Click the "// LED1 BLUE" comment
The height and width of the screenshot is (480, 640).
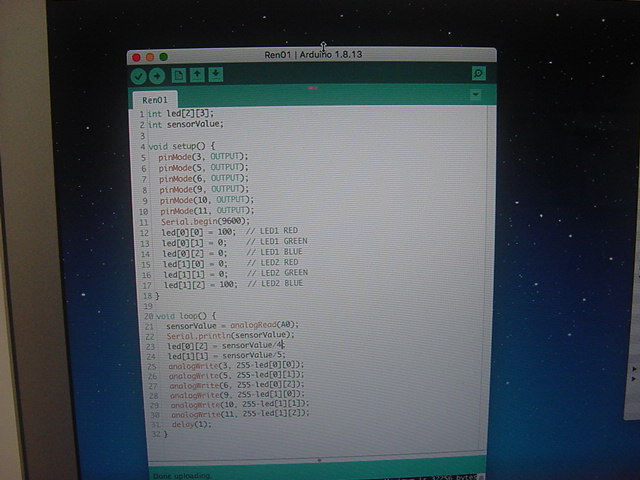275,252
